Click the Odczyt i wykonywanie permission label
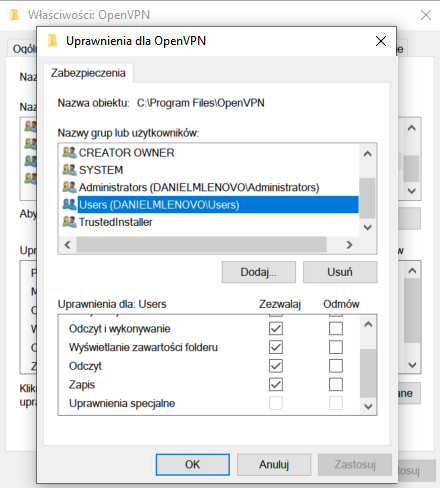The image size is (440, 488). [119, 329]
